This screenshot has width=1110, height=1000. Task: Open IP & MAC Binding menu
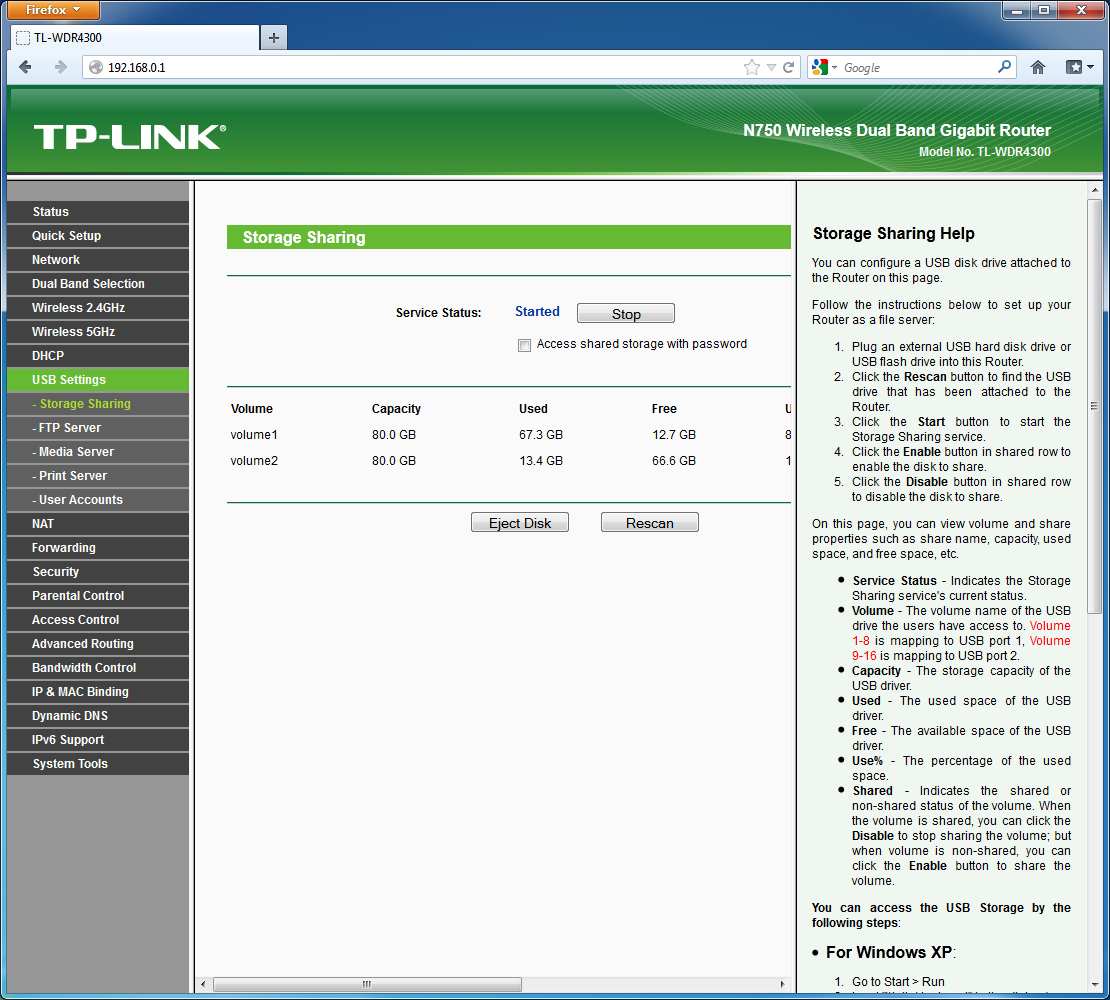click(x=98, y=693)
